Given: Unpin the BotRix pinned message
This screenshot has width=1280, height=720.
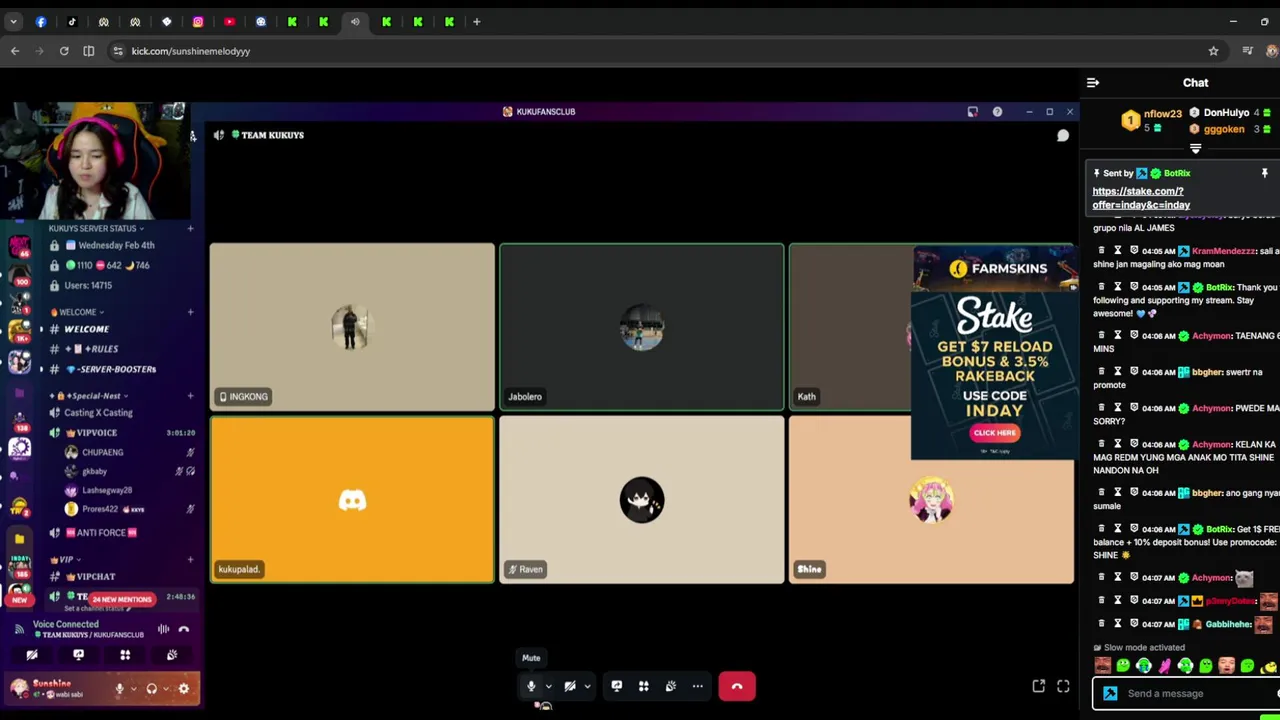Looking at the screenshot, I should 1264,174.
